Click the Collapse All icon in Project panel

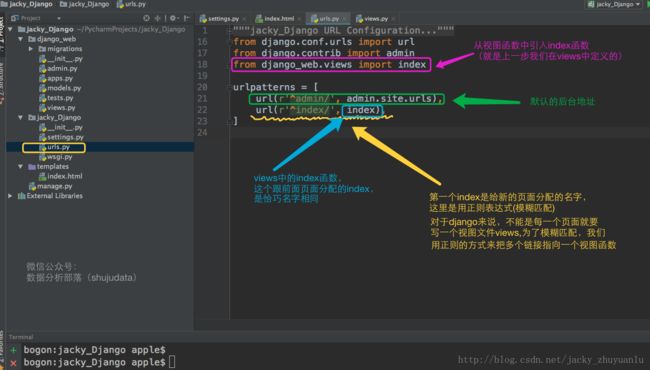tap(158, 18)
